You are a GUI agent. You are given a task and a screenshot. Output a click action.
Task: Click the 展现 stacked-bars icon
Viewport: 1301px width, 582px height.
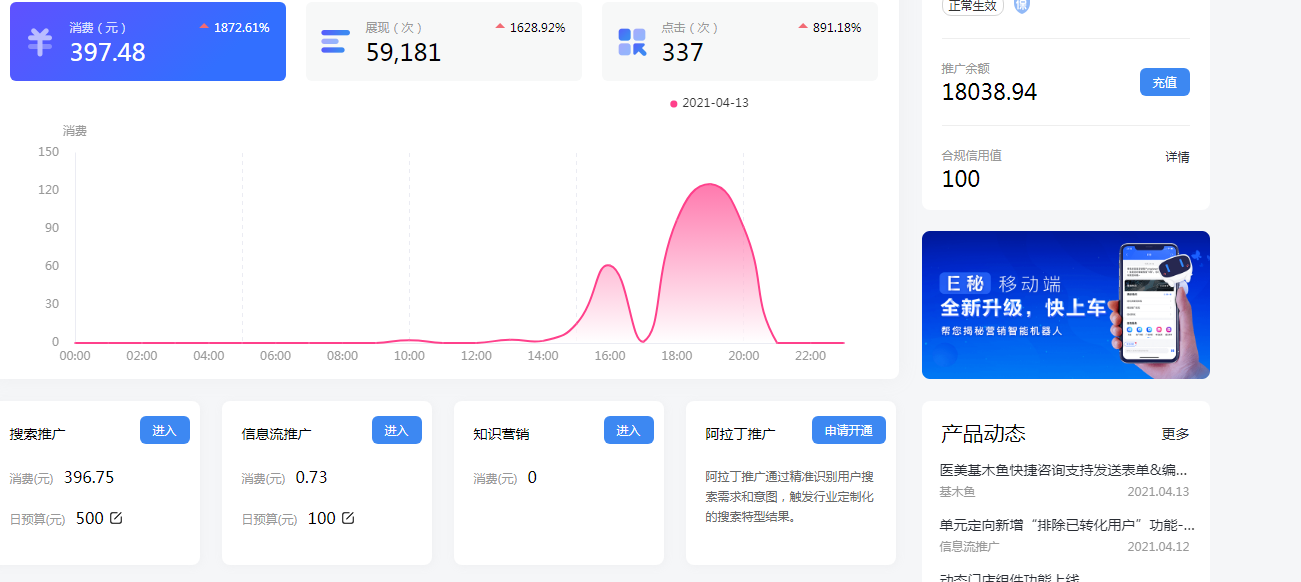(335, 42)
